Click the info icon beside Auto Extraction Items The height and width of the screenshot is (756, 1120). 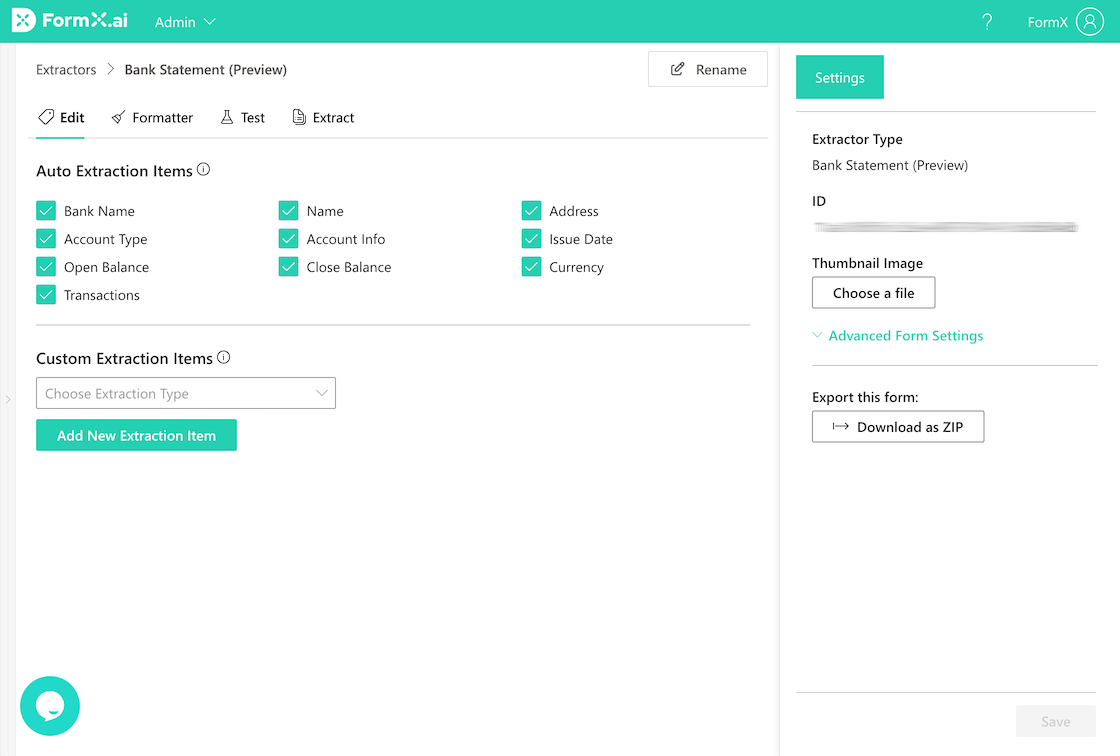pos(204,169)
